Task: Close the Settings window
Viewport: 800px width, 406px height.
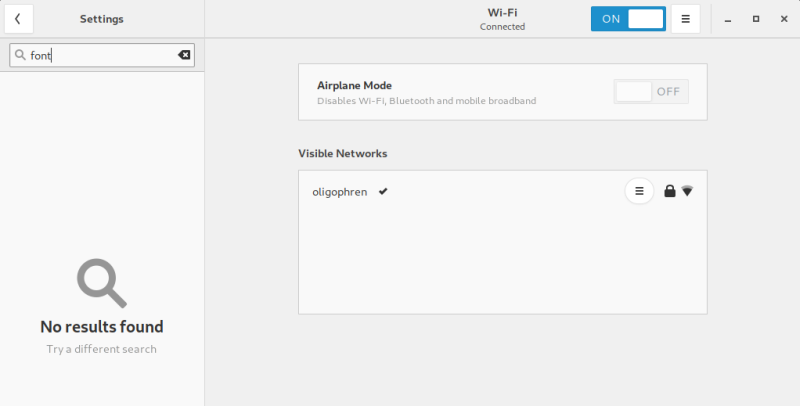Action: click(x=782, y=19)
